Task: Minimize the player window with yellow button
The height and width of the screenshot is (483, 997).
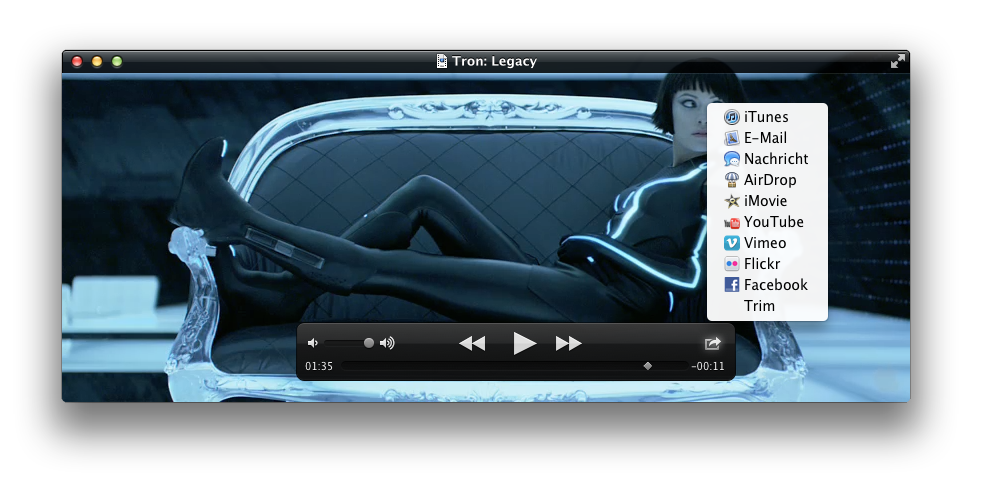Action: pyautogui.click(x=97, y=61)
